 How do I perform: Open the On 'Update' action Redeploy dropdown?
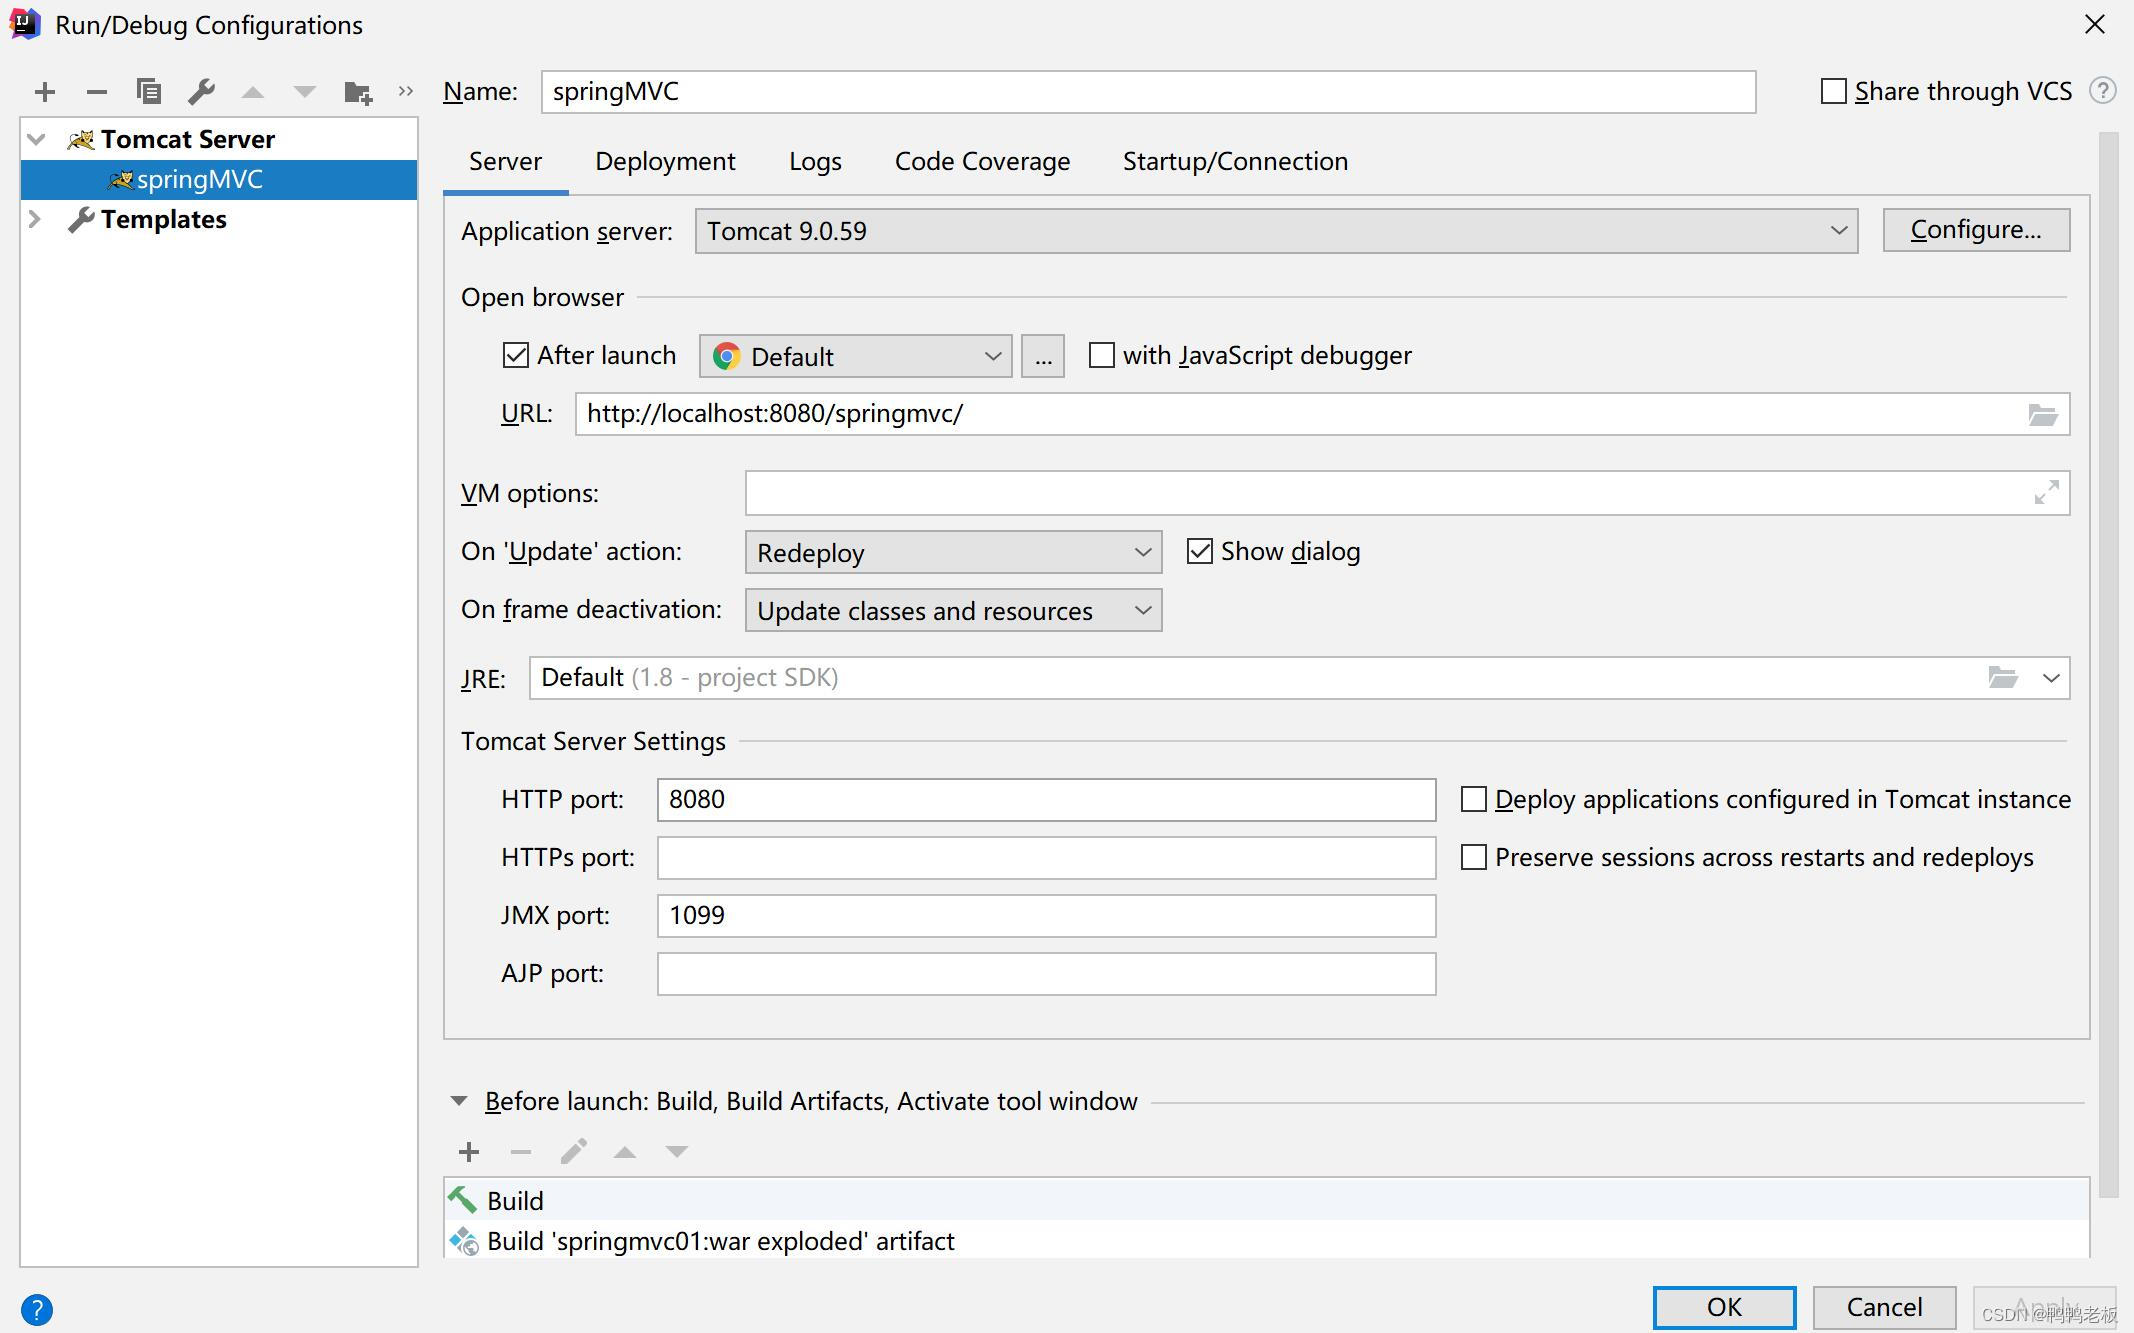pos(952,552)
